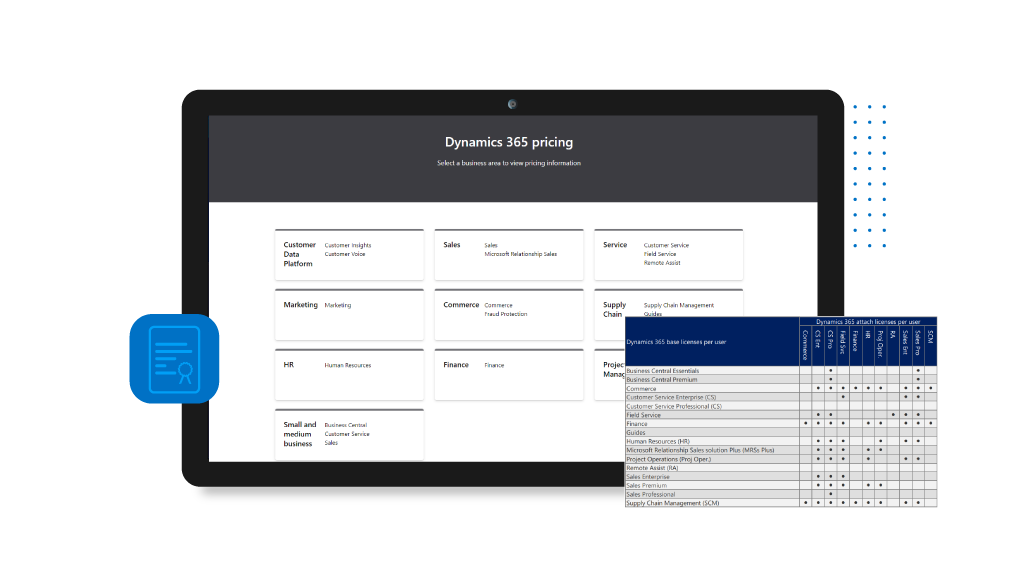Open Microsoft Relationship Sales link
The image size is (1024, 576).
pyautogui.click(x=520, y=254)
